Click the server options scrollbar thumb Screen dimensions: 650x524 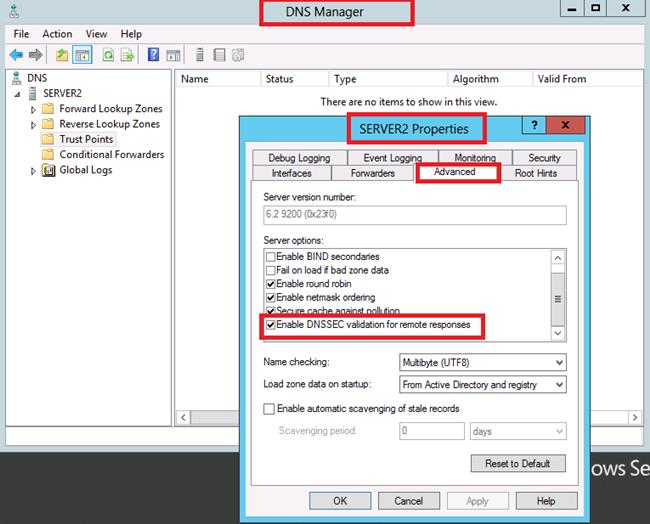click(x=558, y=299)
